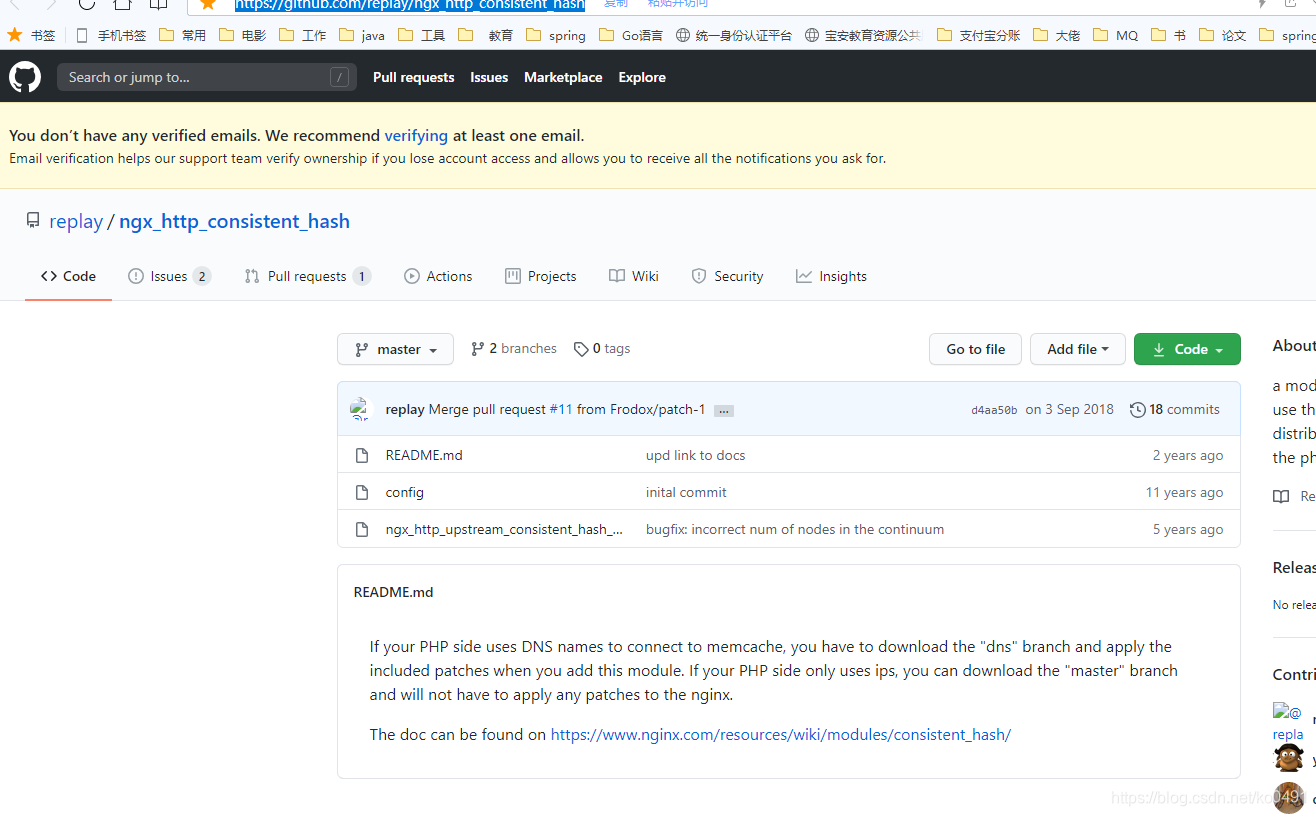Open the Go语言 bookmark folder

[631, 35]
